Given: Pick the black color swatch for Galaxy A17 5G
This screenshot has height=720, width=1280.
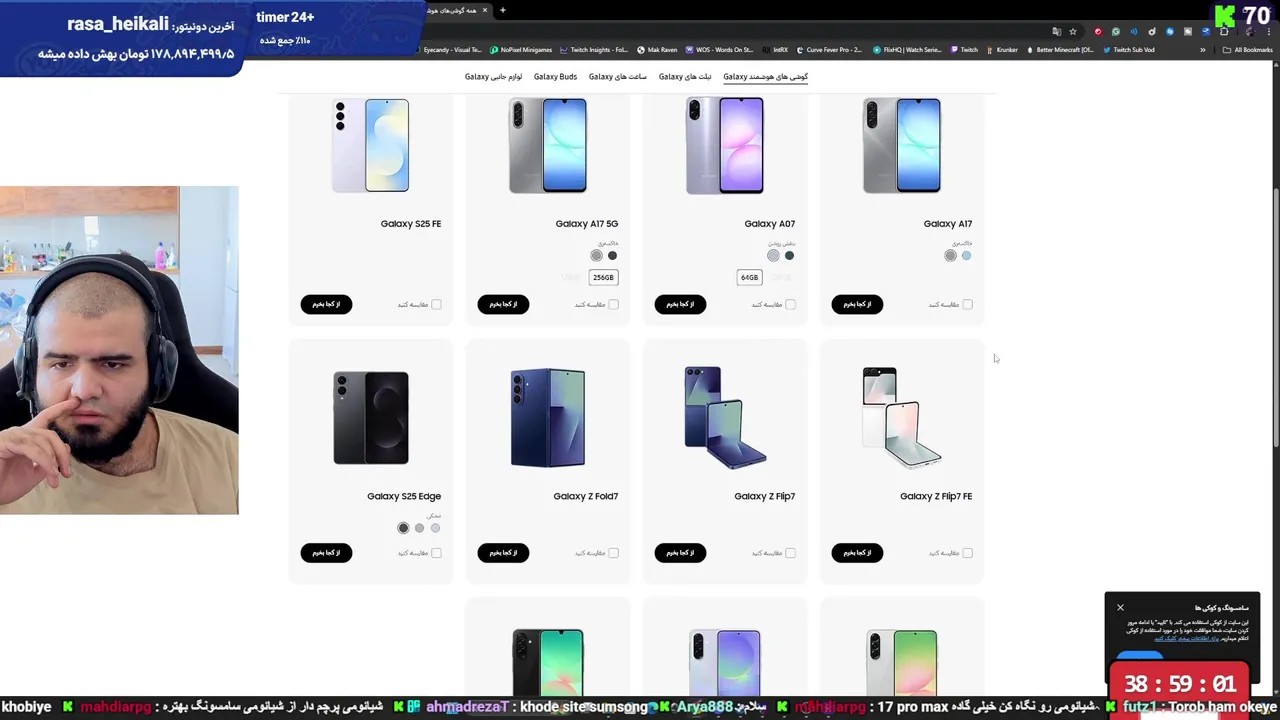Looking at the screenshot, I should (613, 256).
